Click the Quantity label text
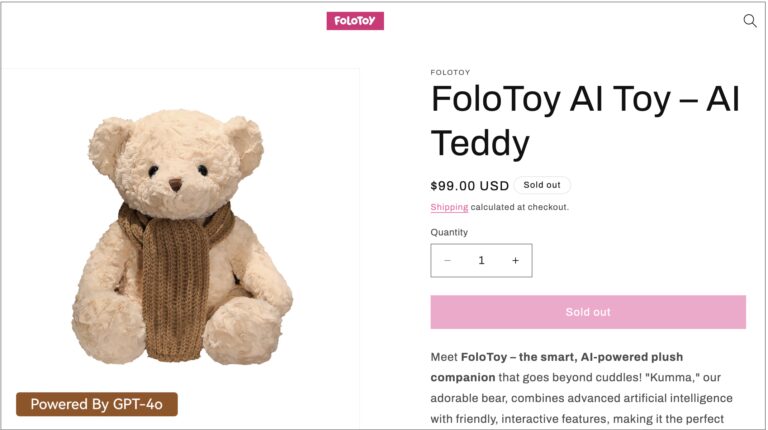This screenshot has width=768, height=430. coord(449,232)
